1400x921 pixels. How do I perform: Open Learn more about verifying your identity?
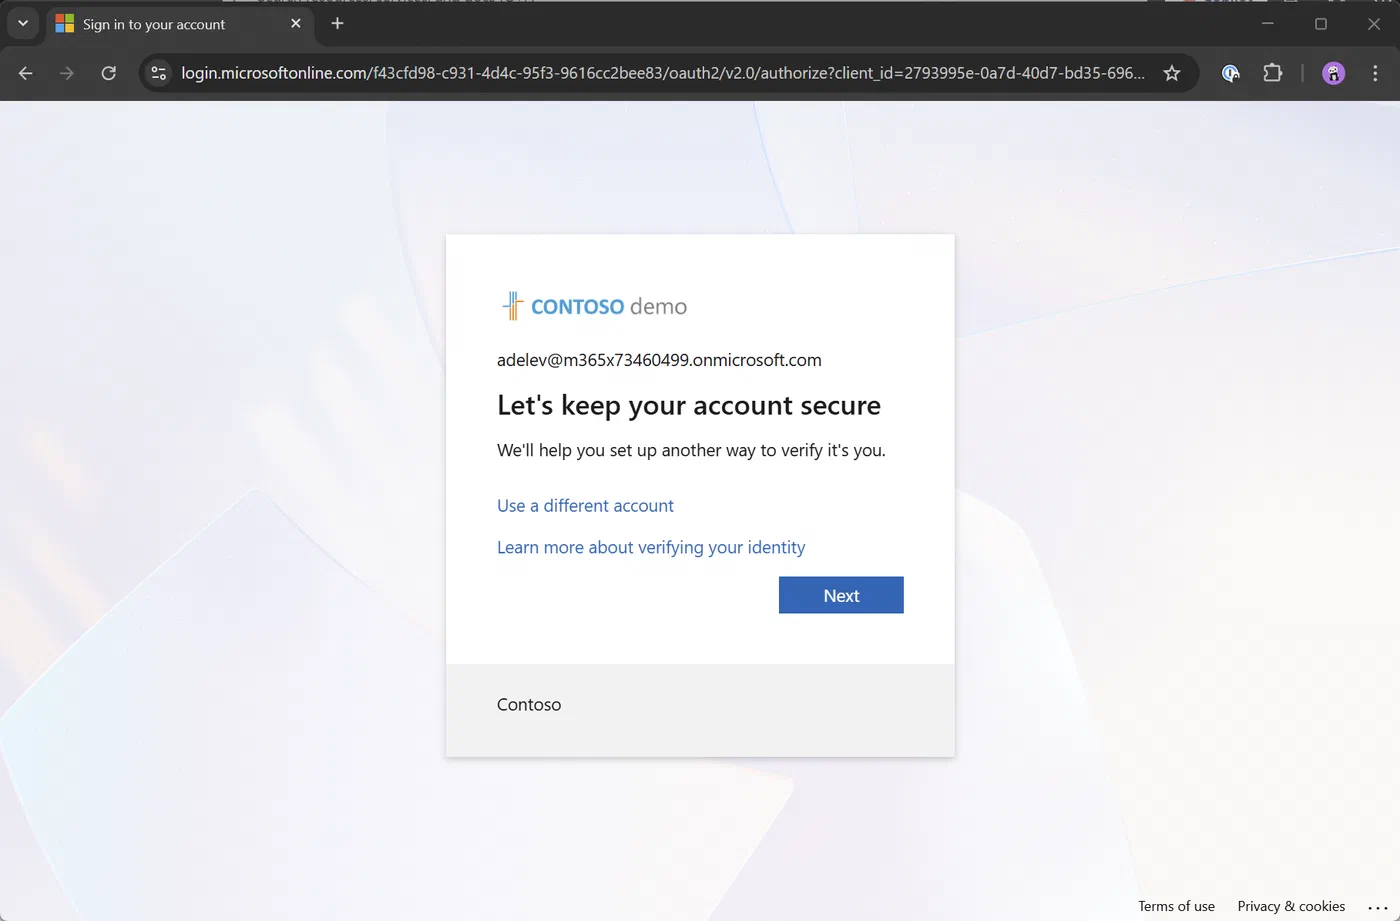click(x=651, y=548)
